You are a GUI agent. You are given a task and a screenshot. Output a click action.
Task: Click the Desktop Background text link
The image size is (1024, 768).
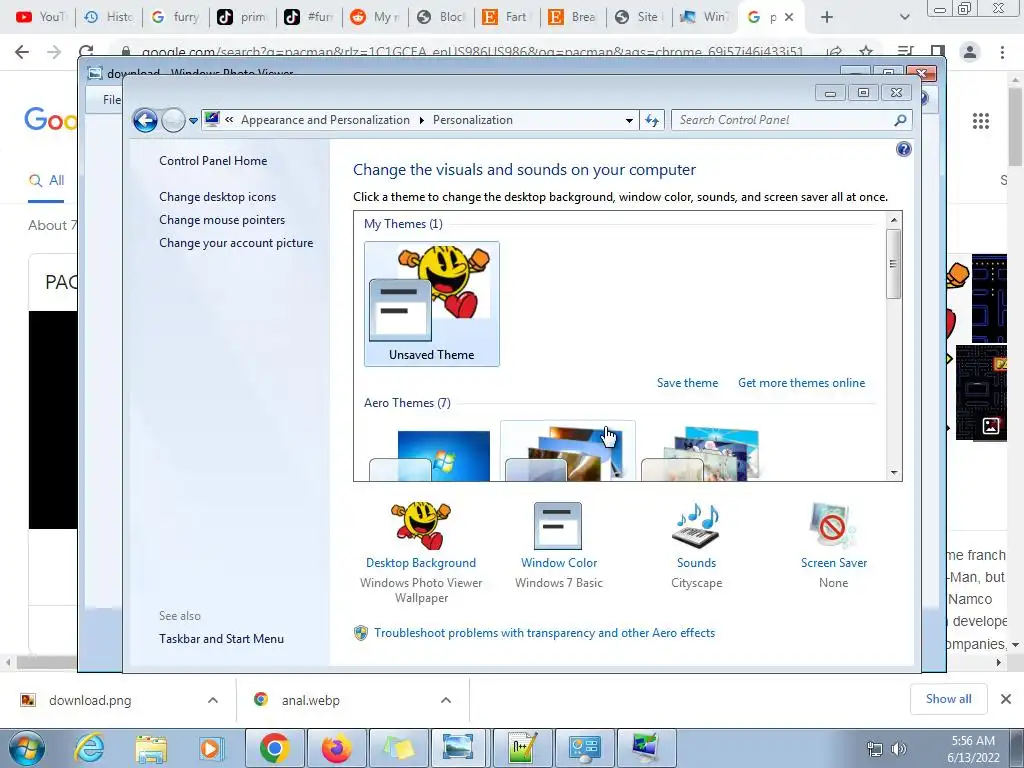[x=421, y=563]
